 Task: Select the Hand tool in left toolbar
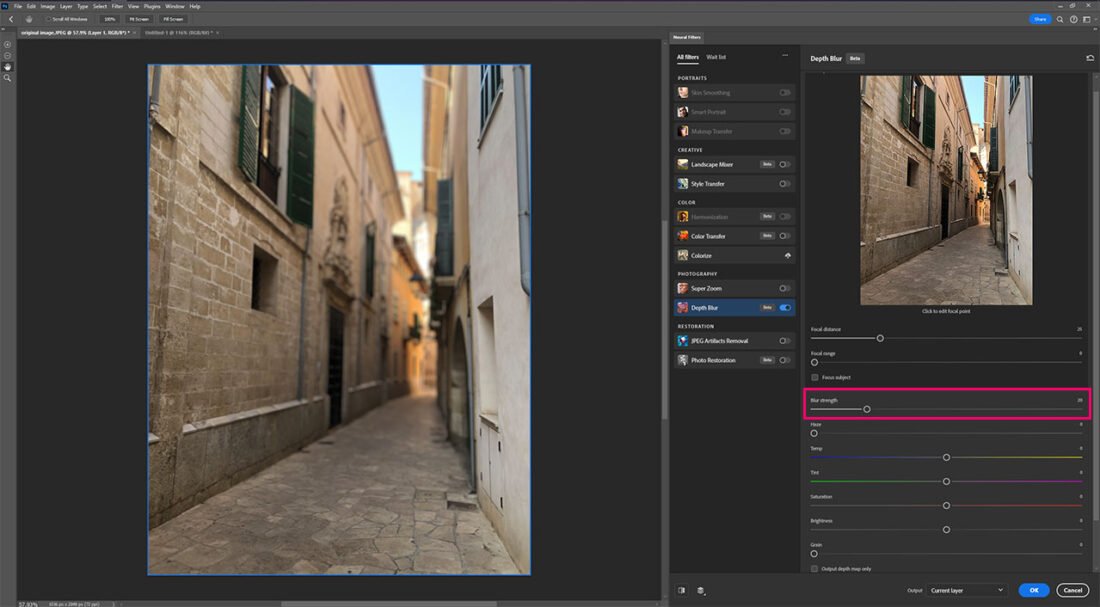coord(7,67)
